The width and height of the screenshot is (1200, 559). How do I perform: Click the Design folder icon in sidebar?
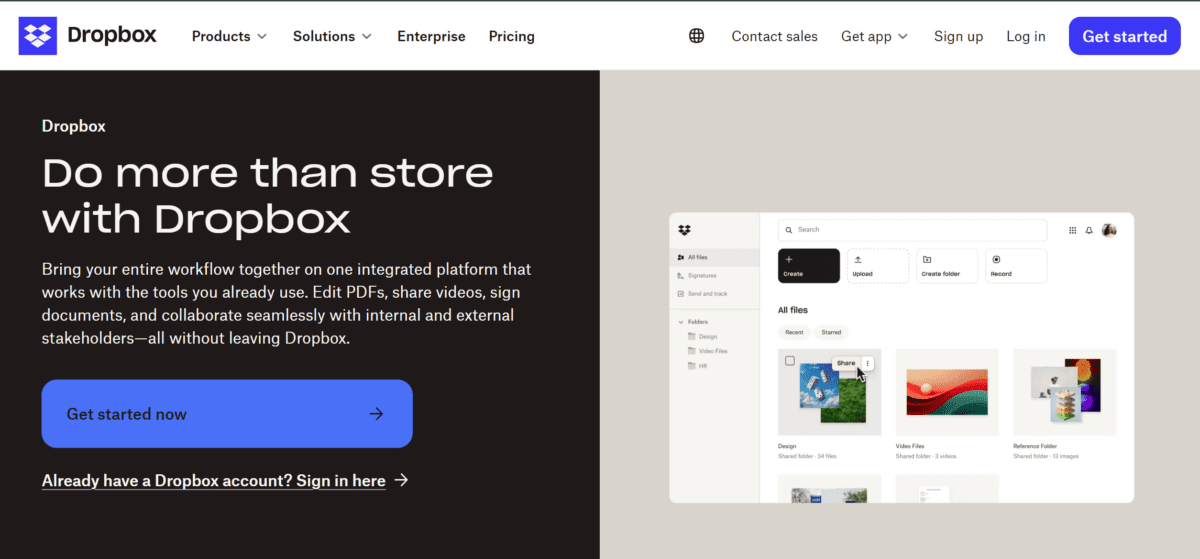[x=691, y=337]
